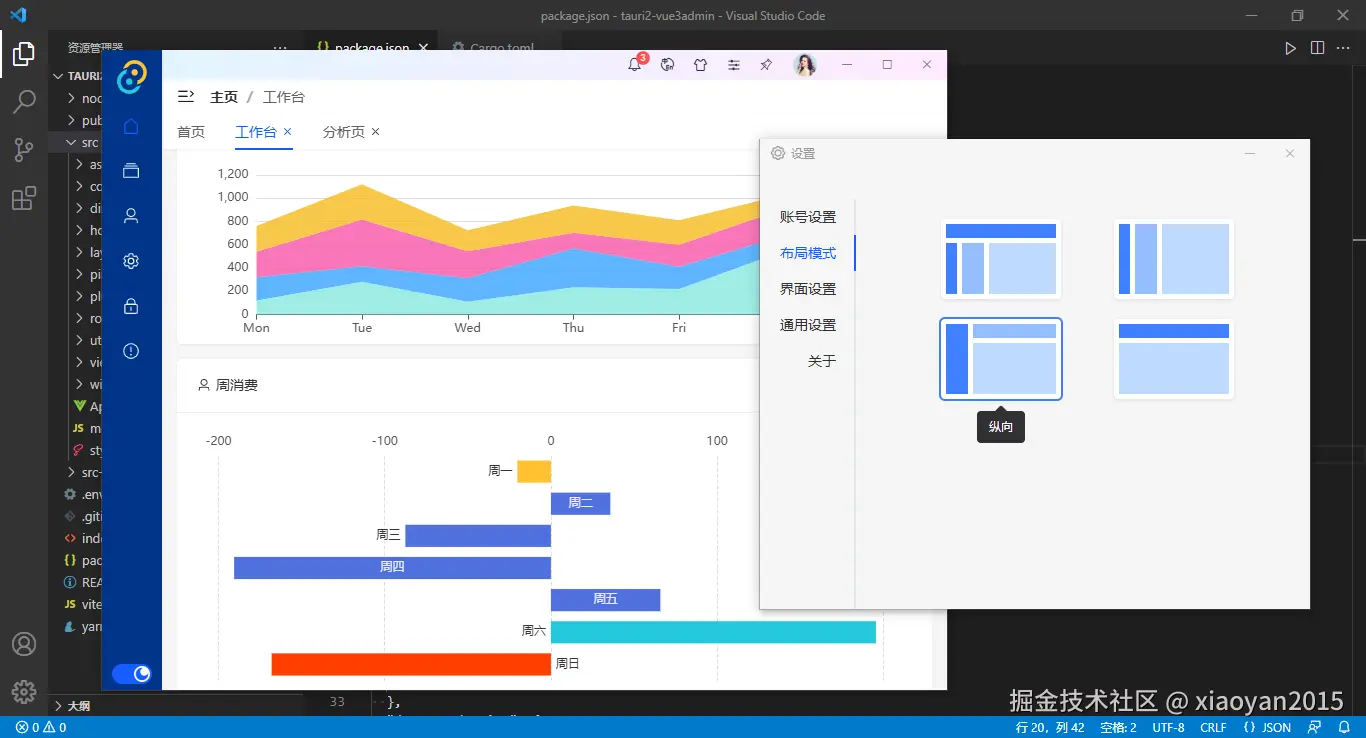Click the language switch globe icon

pos(668,65)
